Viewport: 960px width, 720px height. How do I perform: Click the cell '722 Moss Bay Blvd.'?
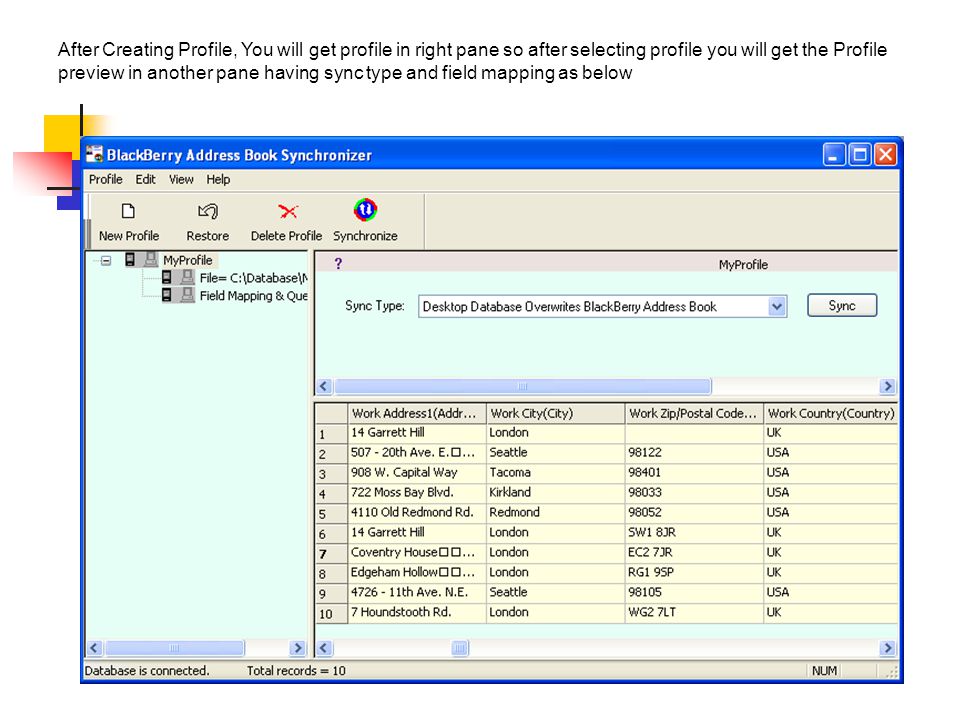point(417,492)
